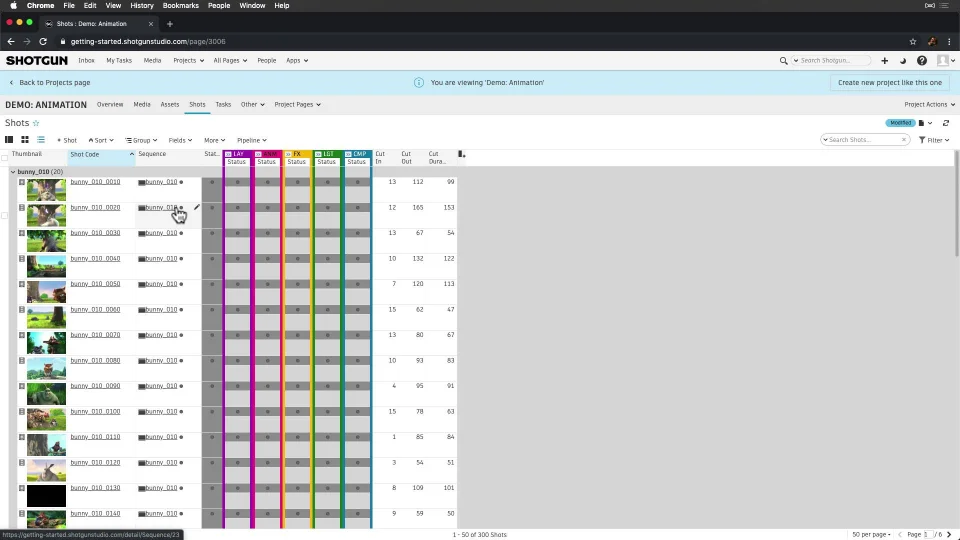
Task: Open the Fields dropdown
Action: (180, 140)
